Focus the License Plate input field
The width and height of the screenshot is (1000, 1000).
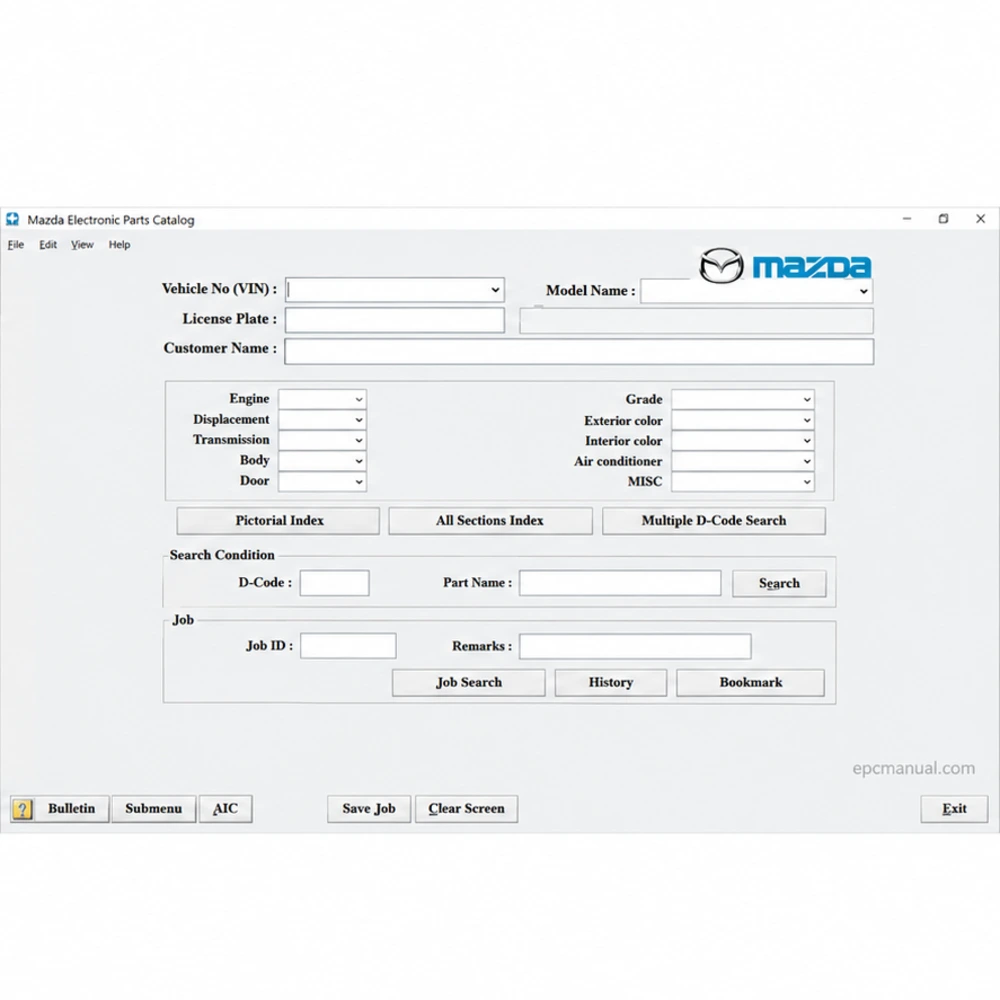coord(395,320)
